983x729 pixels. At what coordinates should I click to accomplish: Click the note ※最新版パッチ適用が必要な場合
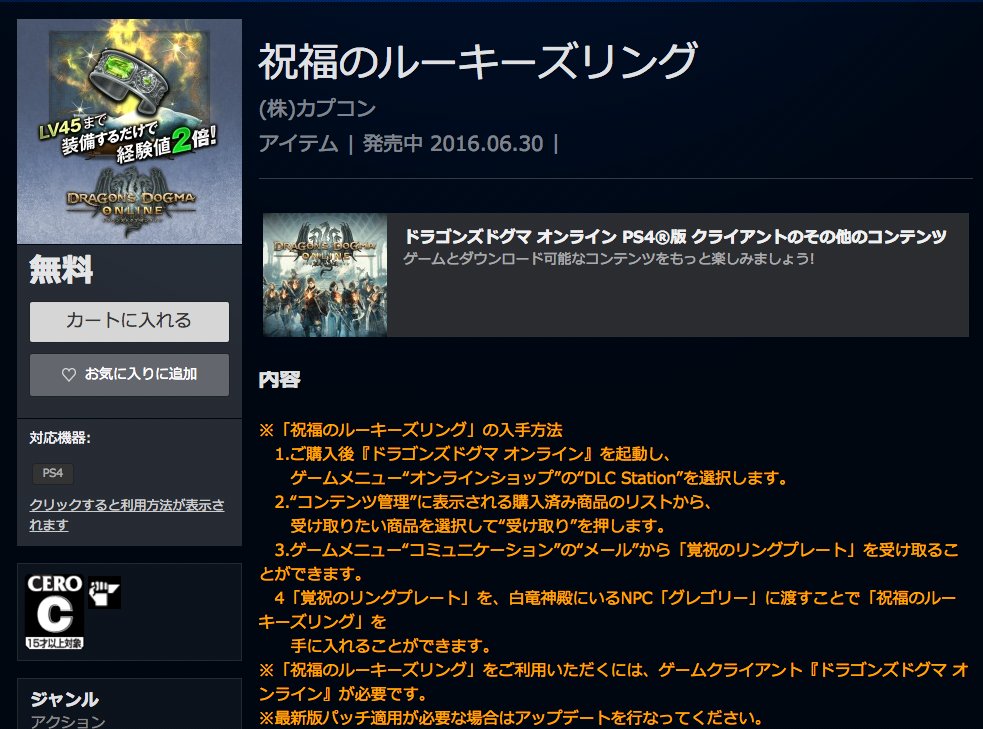tap(510, 718)
